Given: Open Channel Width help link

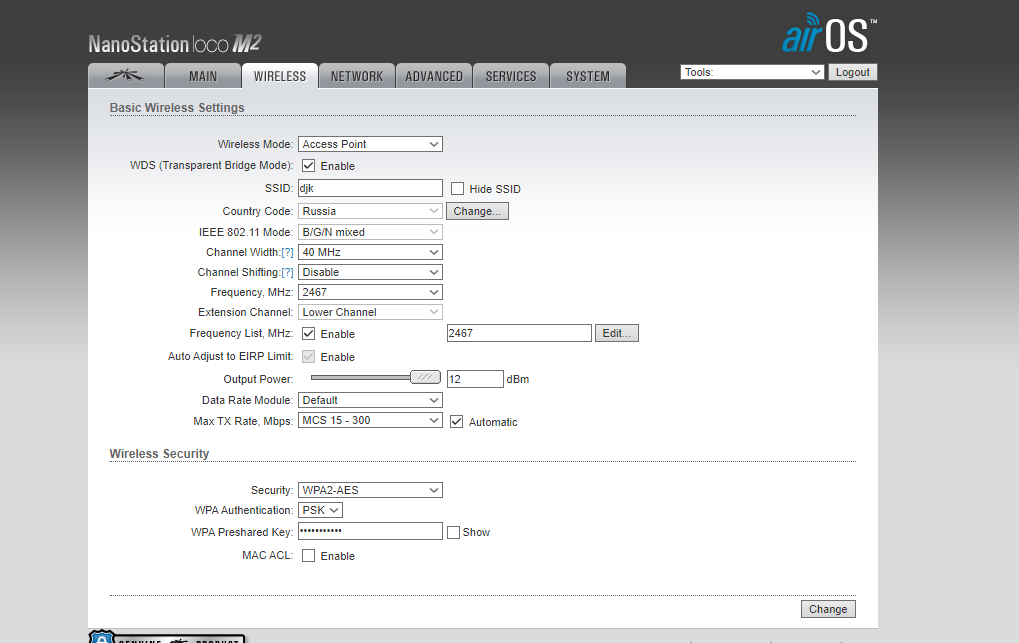Looking at the screenshot, I should tap(287, 252).
